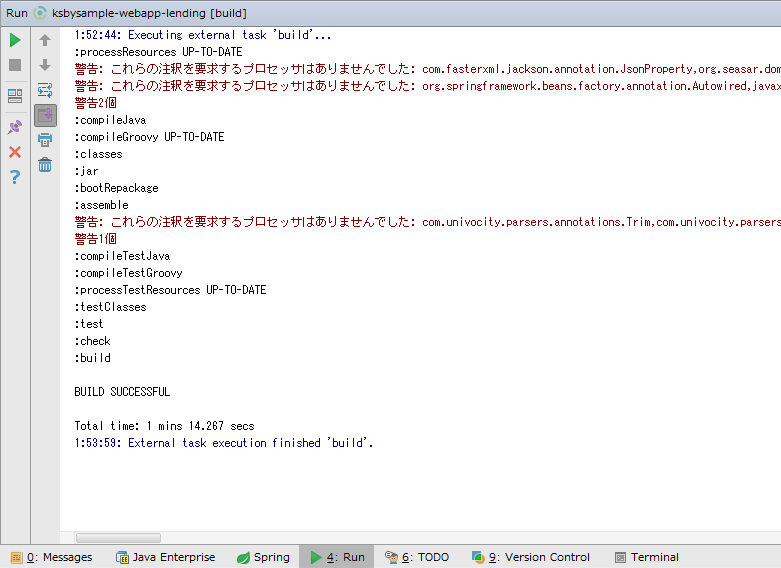Select the 4: Run tool window tab
Screen dimensions: 781x568
pyautogui.click(x=337, y=557)
